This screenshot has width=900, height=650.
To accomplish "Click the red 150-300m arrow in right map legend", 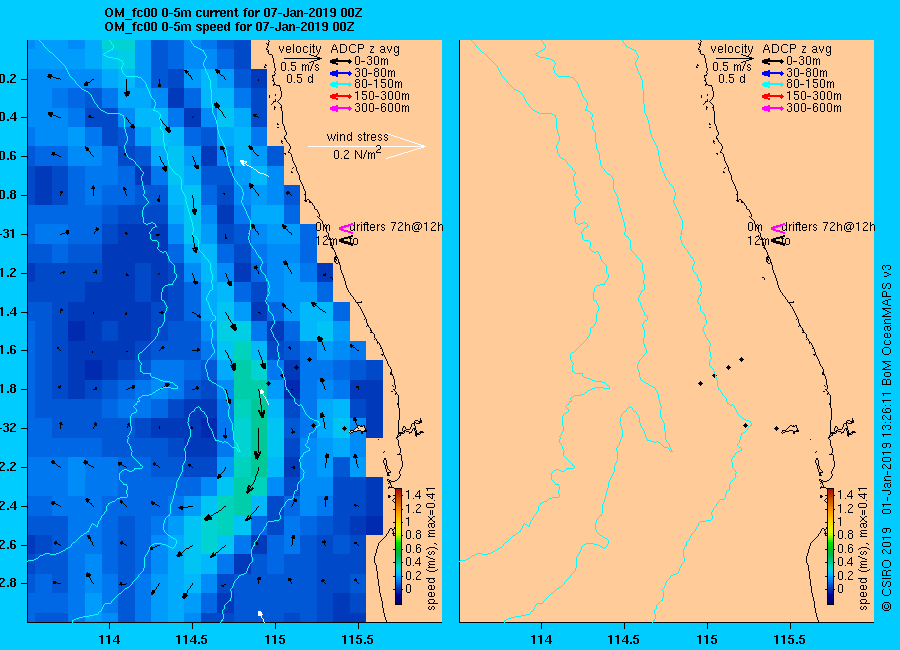I will pyautogui.click(x=773, y=96).
